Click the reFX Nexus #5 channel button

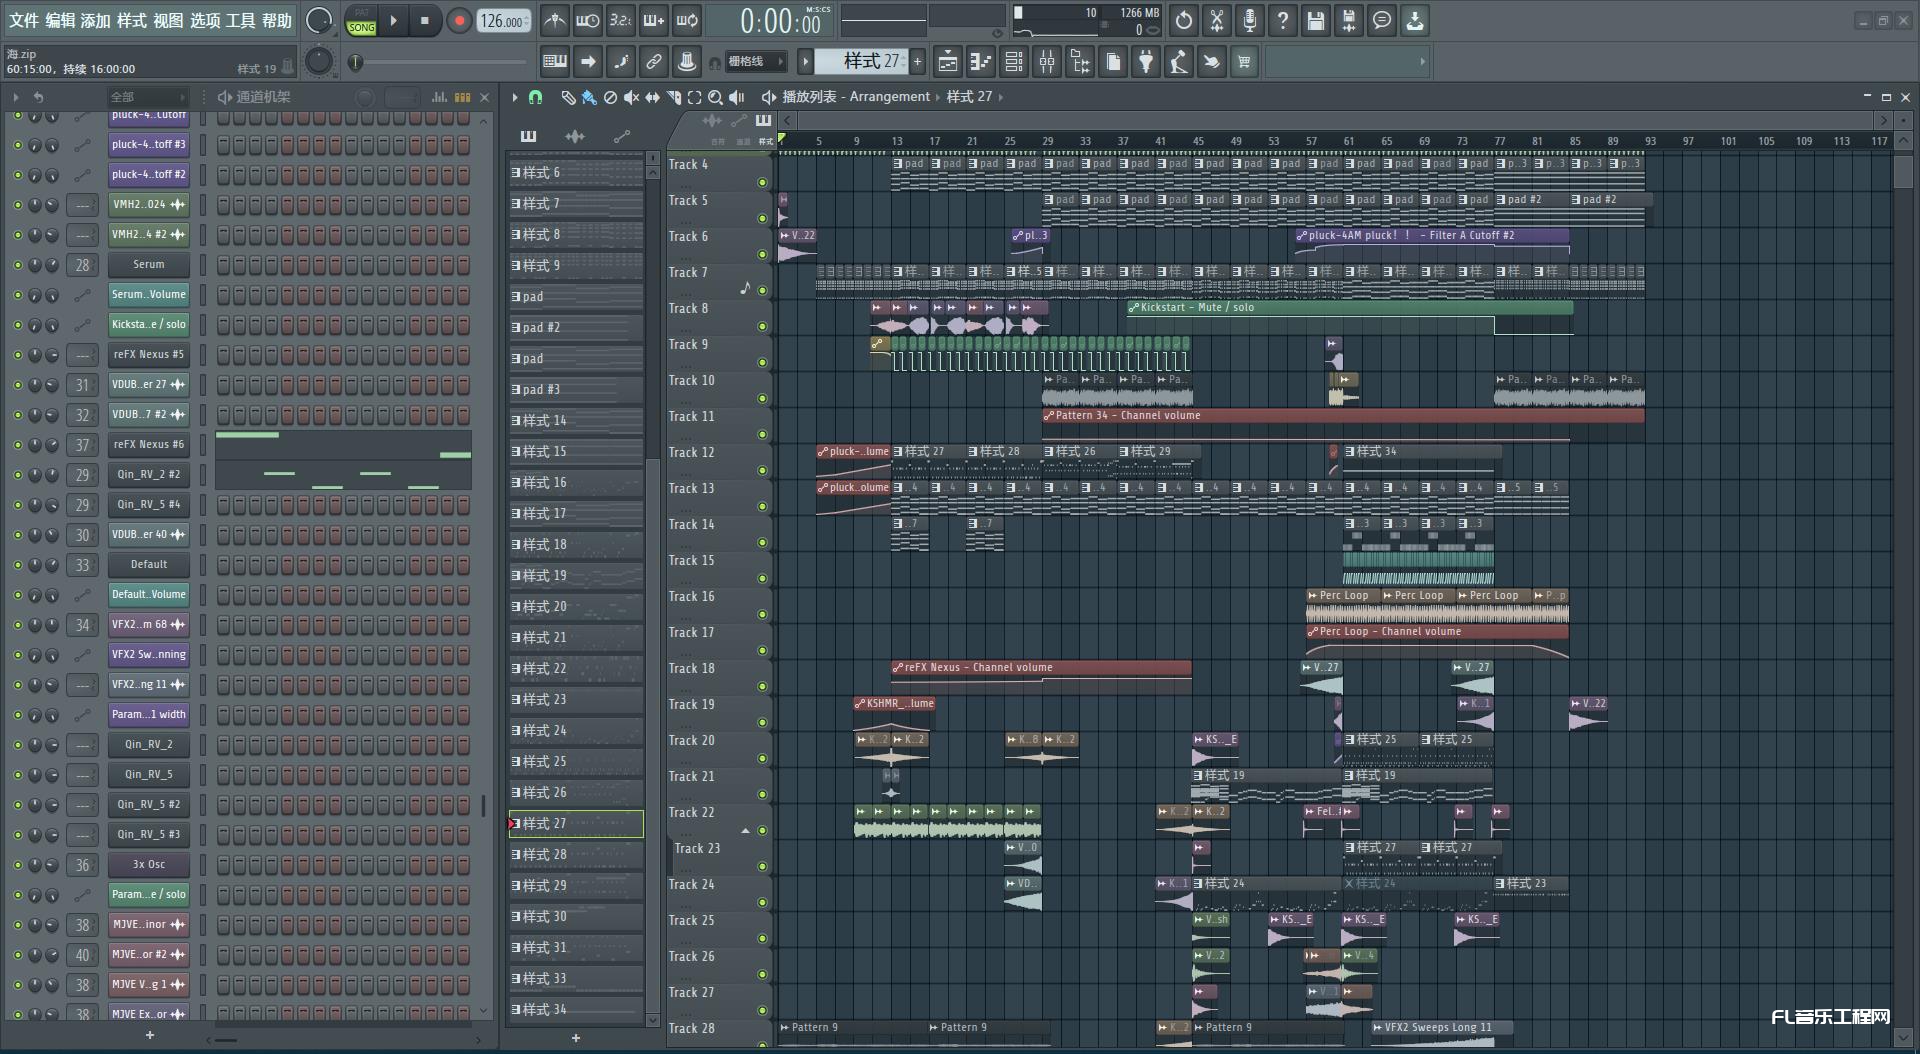click(x=149, y=355)
